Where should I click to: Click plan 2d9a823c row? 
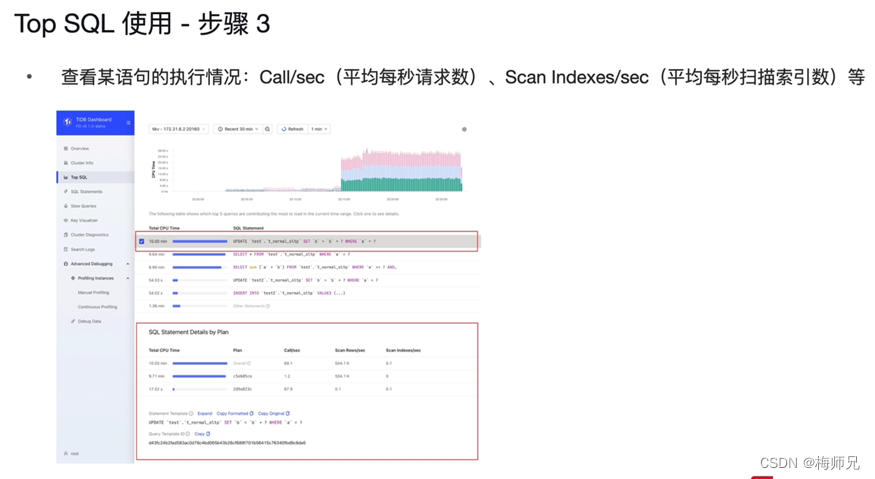(x=307, y=389)
